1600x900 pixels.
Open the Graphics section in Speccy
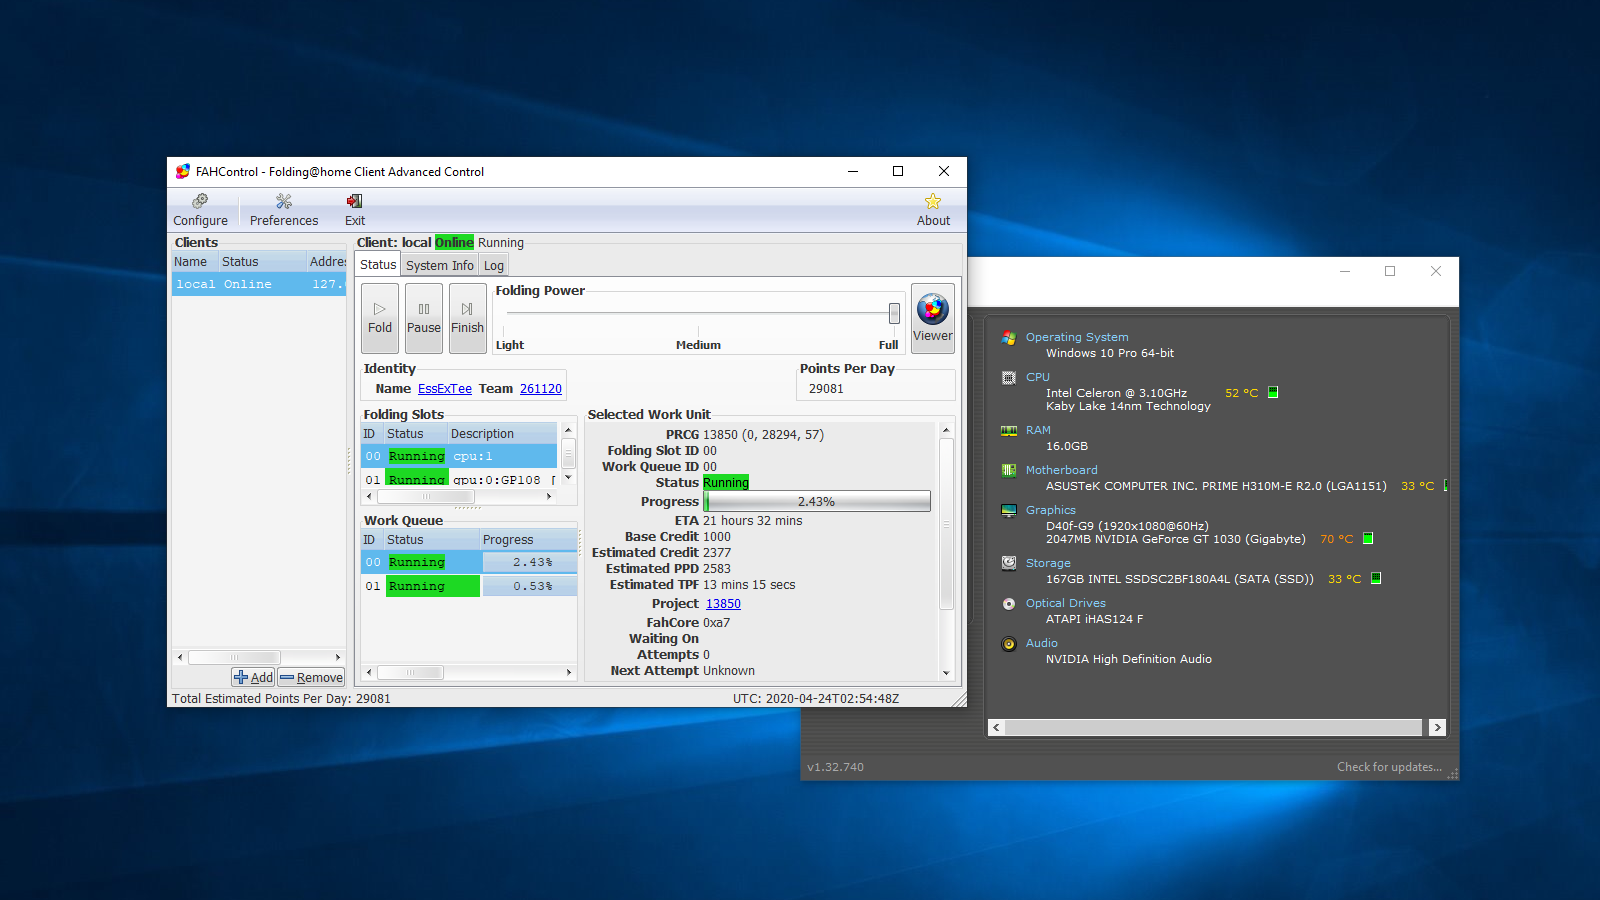tap(1051, 510)
